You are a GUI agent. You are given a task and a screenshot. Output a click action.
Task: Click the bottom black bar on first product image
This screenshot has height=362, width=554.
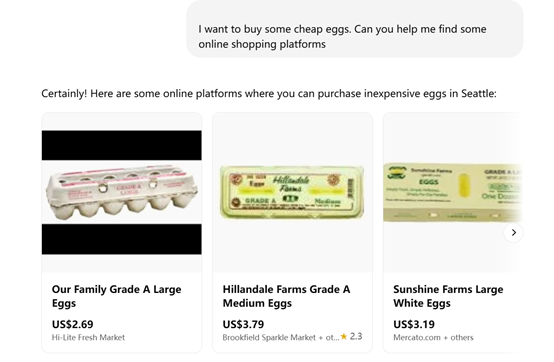click(122, 239)
